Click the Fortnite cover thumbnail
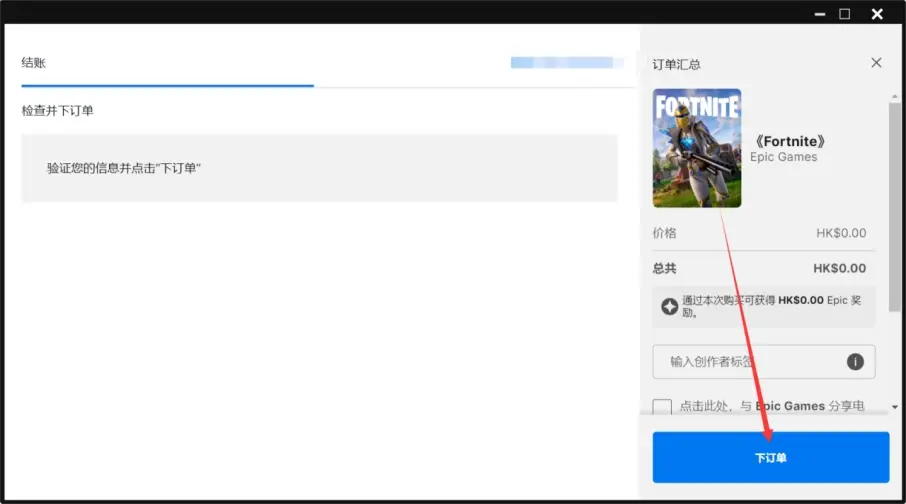 (x=697, y=148)
